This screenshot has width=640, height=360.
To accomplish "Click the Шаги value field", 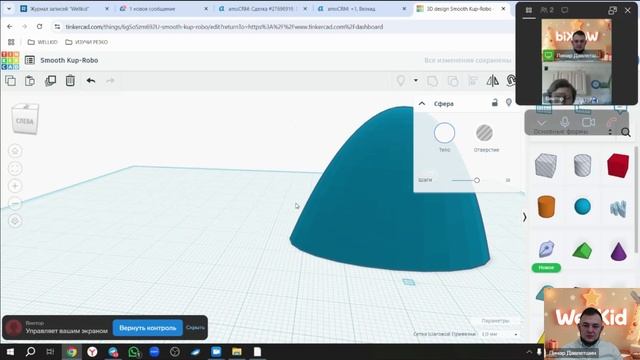I will point(508,180).
